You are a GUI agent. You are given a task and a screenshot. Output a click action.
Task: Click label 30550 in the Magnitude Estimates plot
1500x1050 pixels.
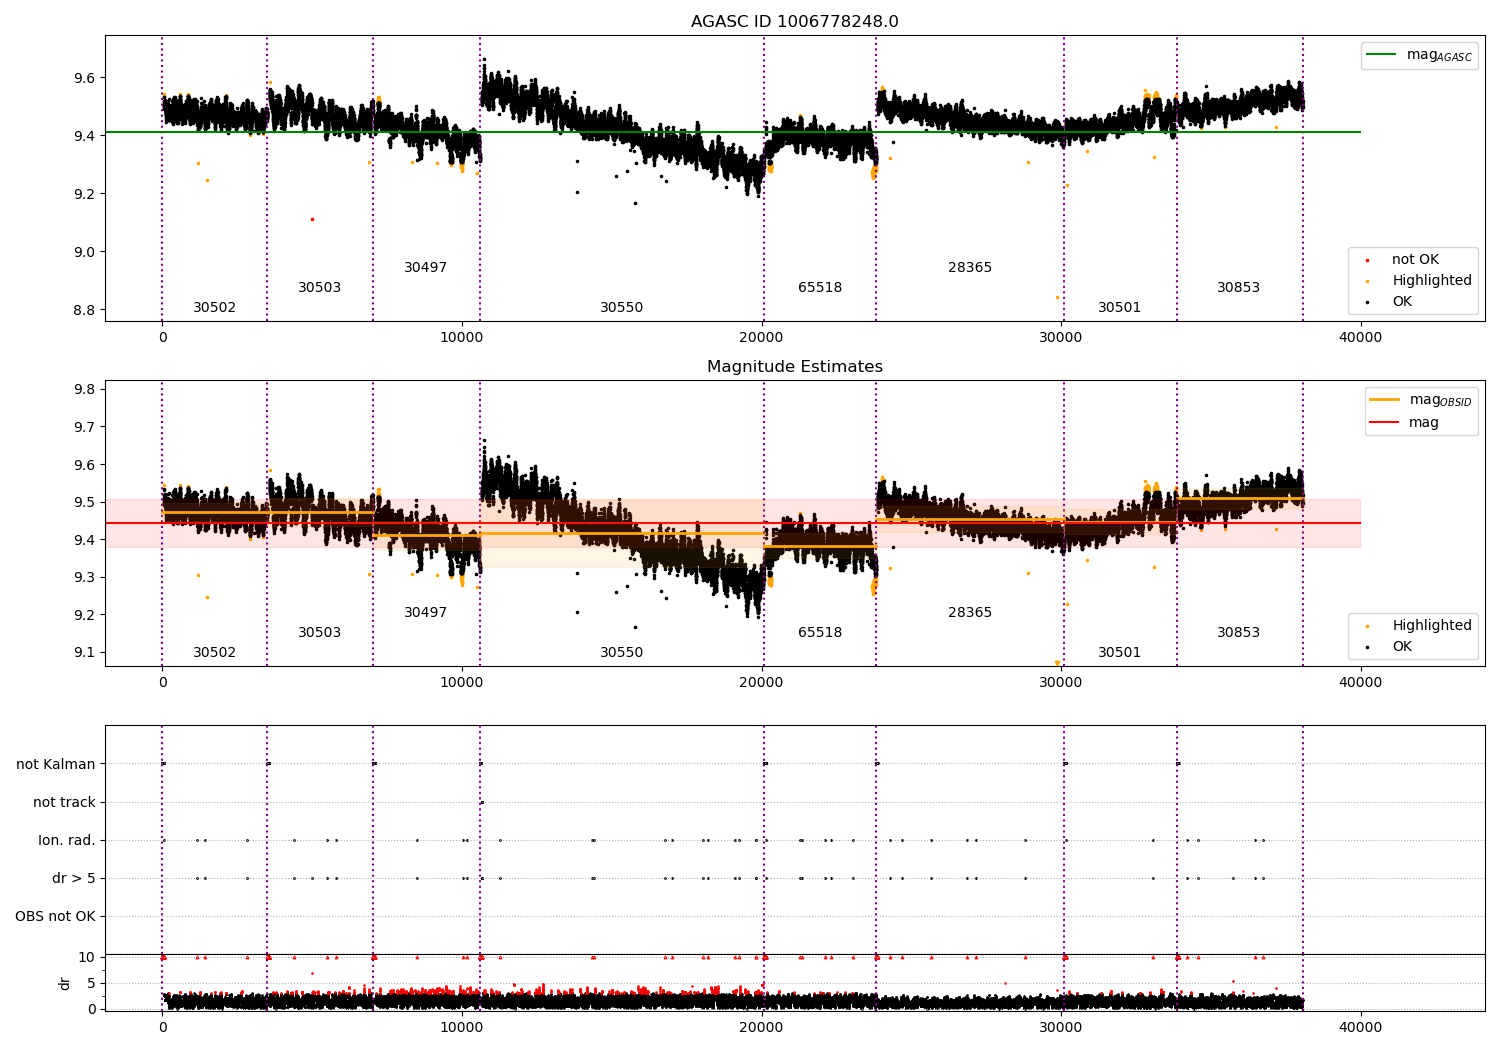click(x=621, y=653)
